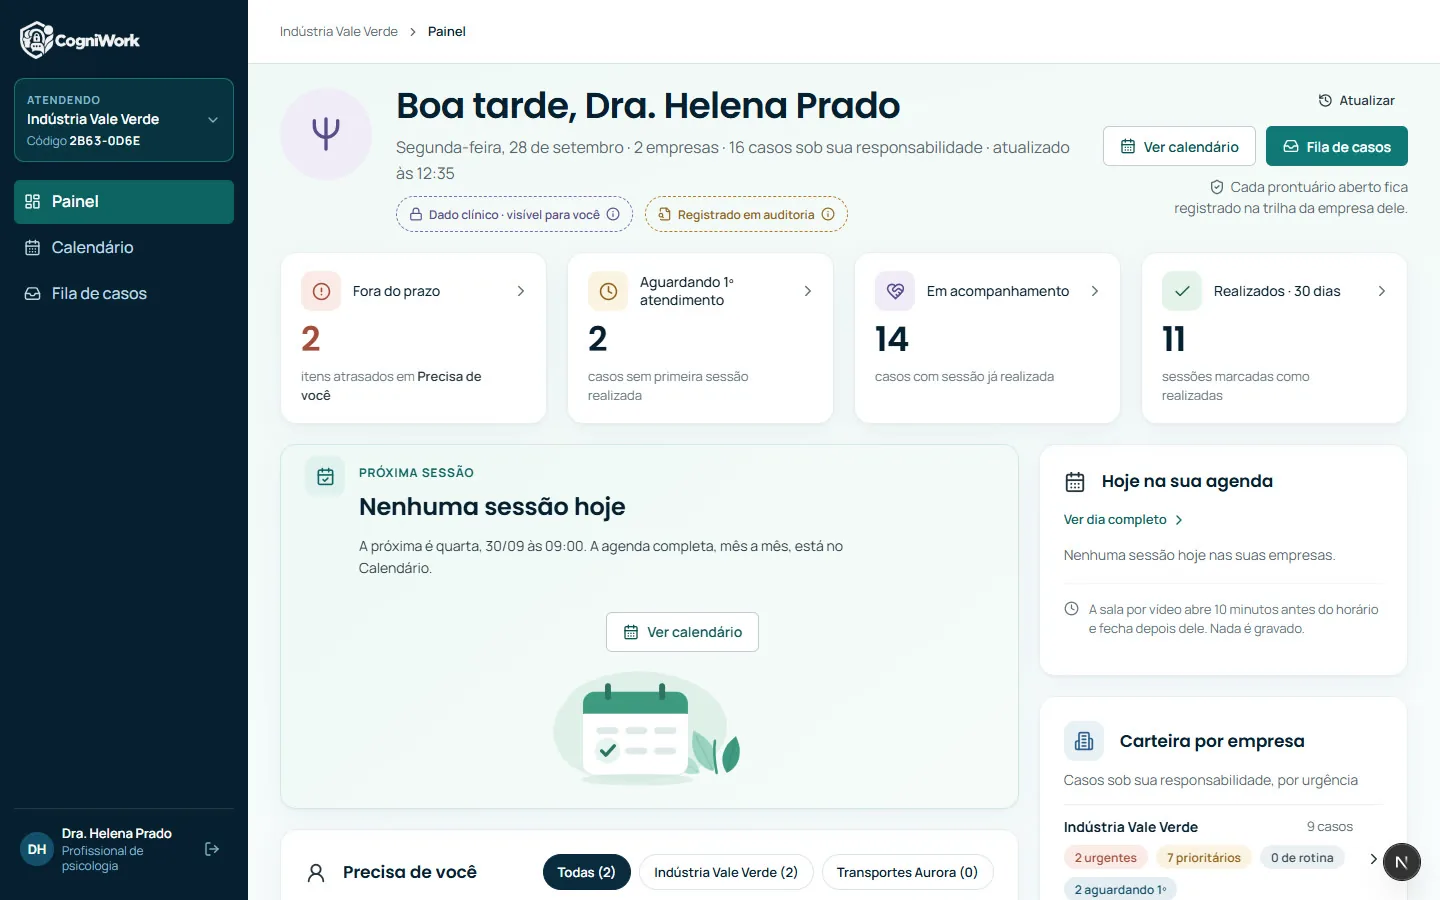This screenshot has height=900, width=1440.
Task: Click the Indústria Vale Verde breadcrumb
Action: pos(339,32)
